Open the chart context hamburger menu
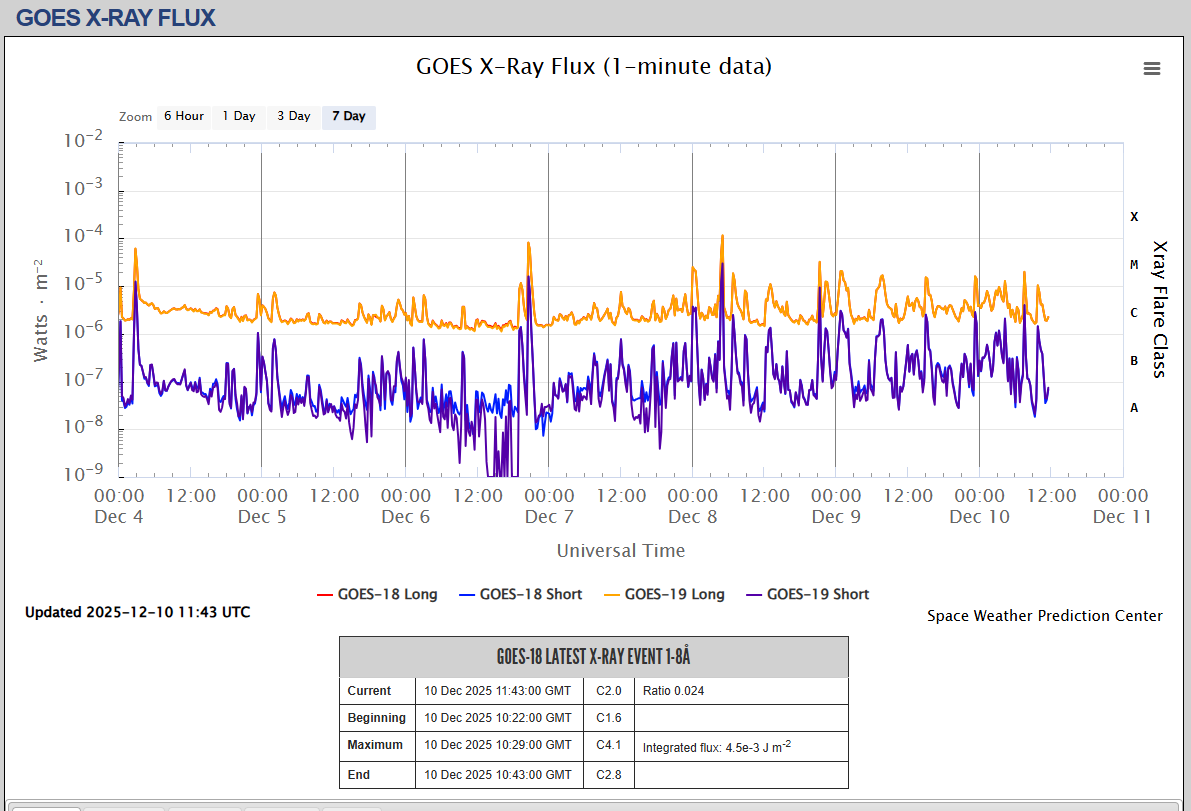The height and width of the screenshot is (811, 1191). click(1152, 68)
